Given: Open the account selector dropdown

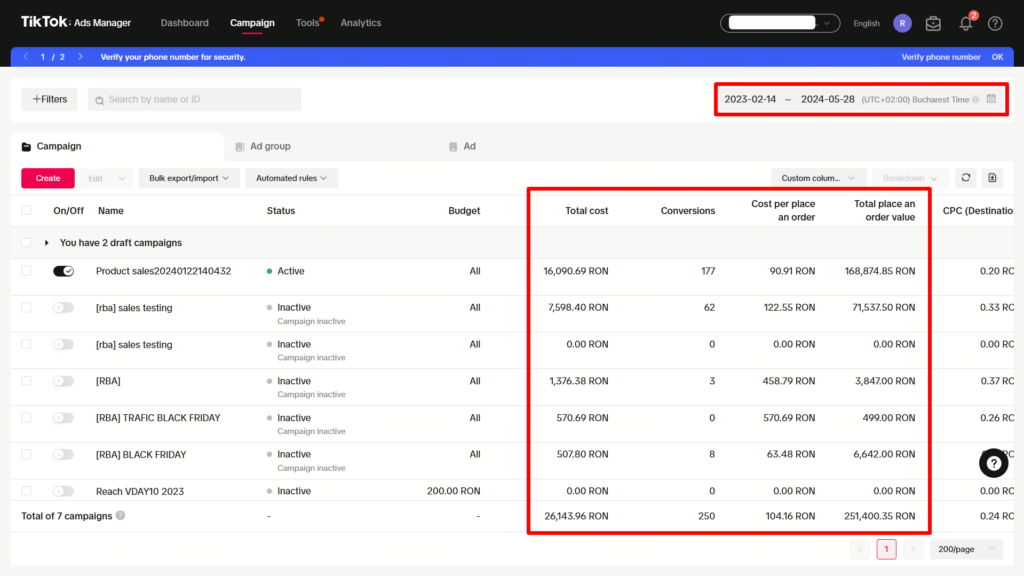Looking at the screenshot, I should pos(780,23).
